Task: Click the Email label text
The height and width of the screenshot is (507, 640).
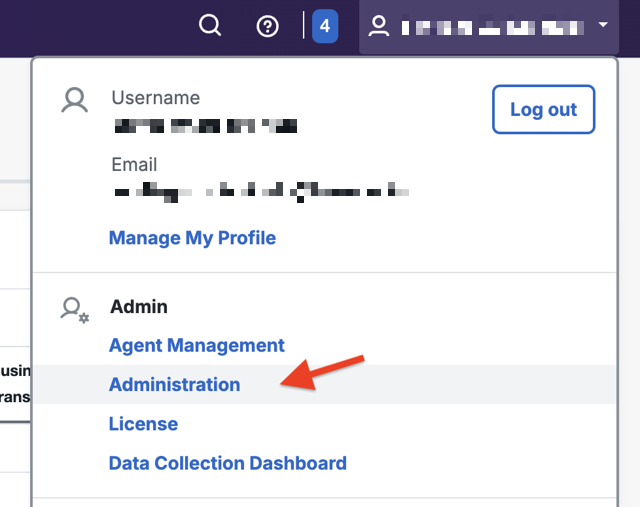Action: (135, 165)
